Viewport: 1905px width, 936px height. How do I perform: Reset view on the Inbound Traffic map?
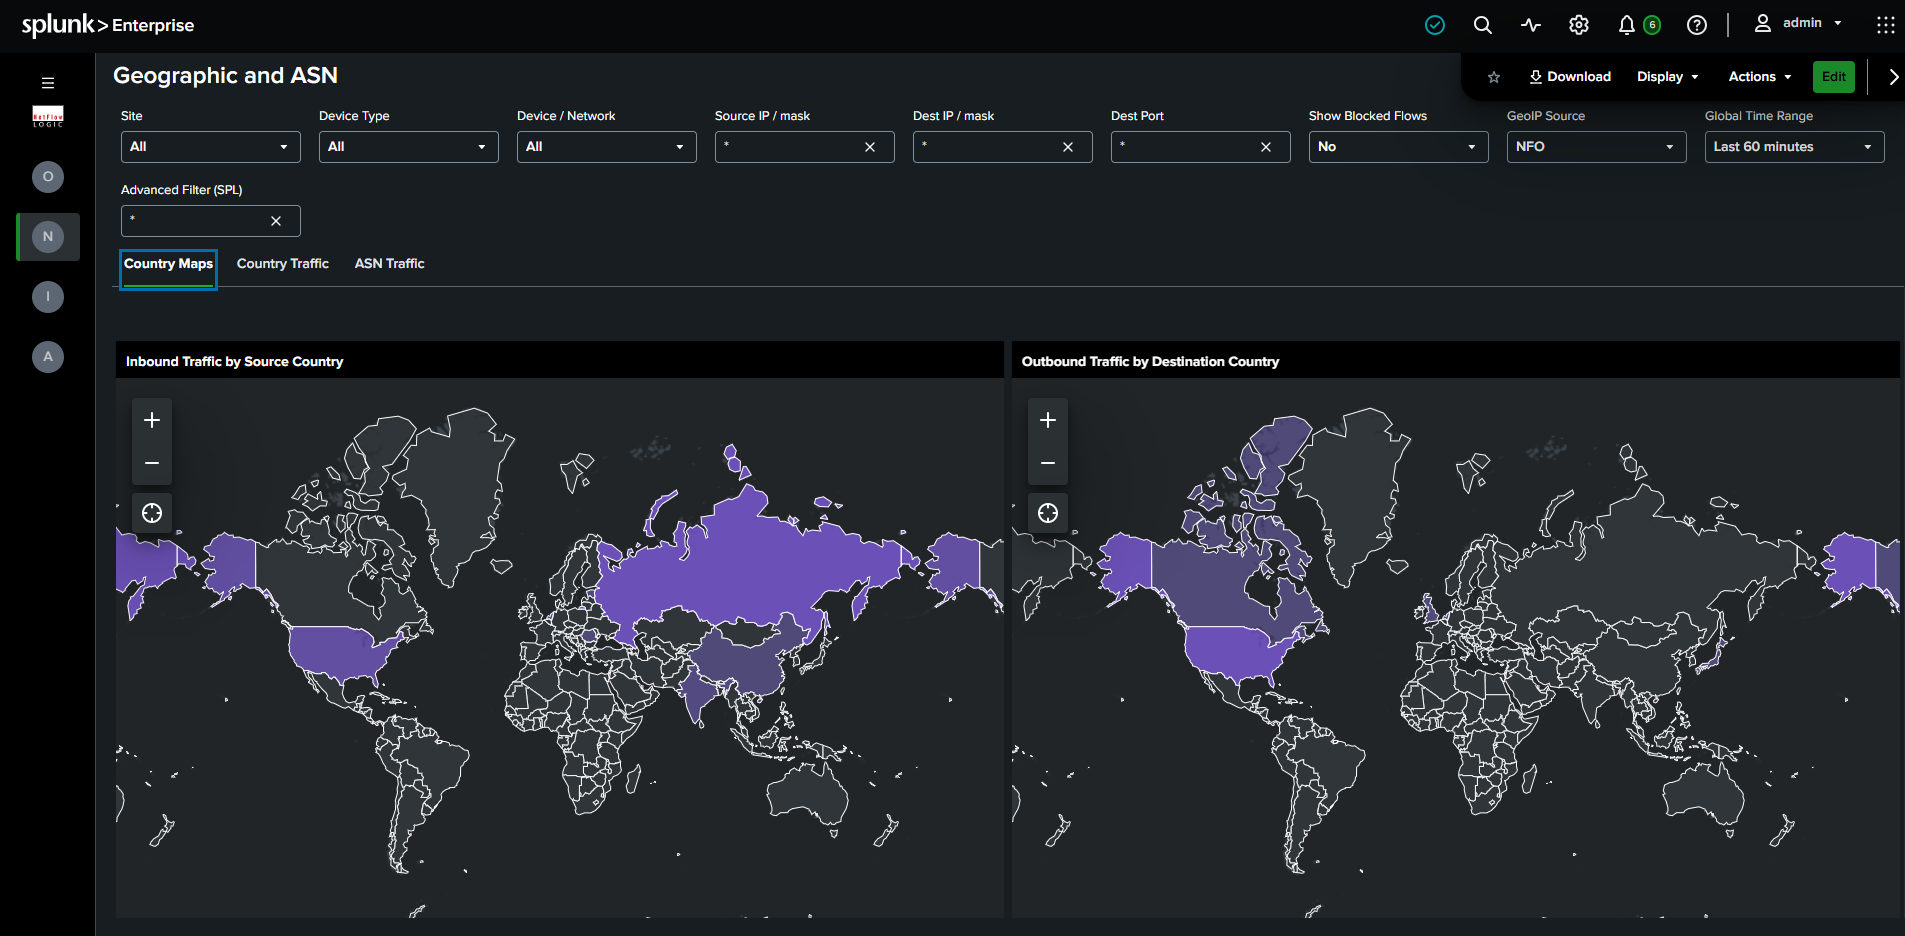(x=152, y=513)
